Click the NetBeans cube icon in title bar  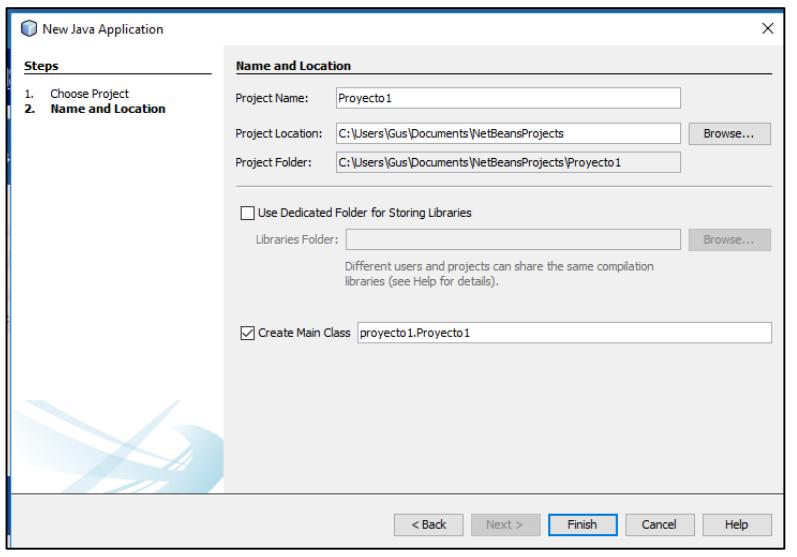click(29, 28)
